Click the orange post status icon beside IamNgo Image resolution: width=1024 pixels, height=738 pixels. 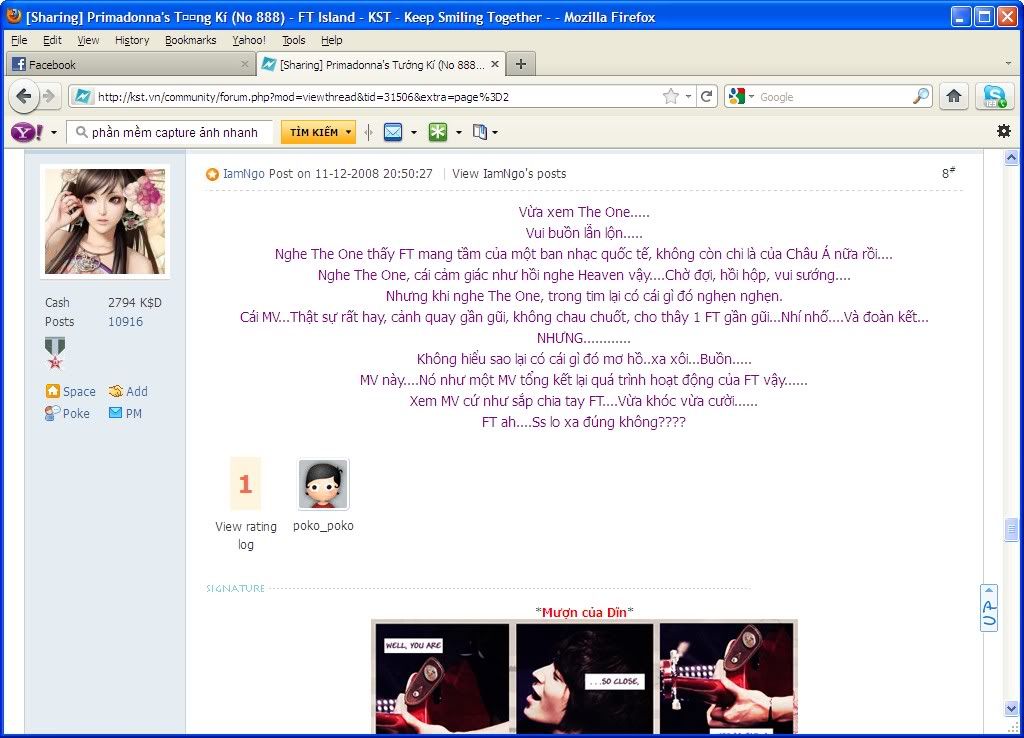[x=212, y=174]
